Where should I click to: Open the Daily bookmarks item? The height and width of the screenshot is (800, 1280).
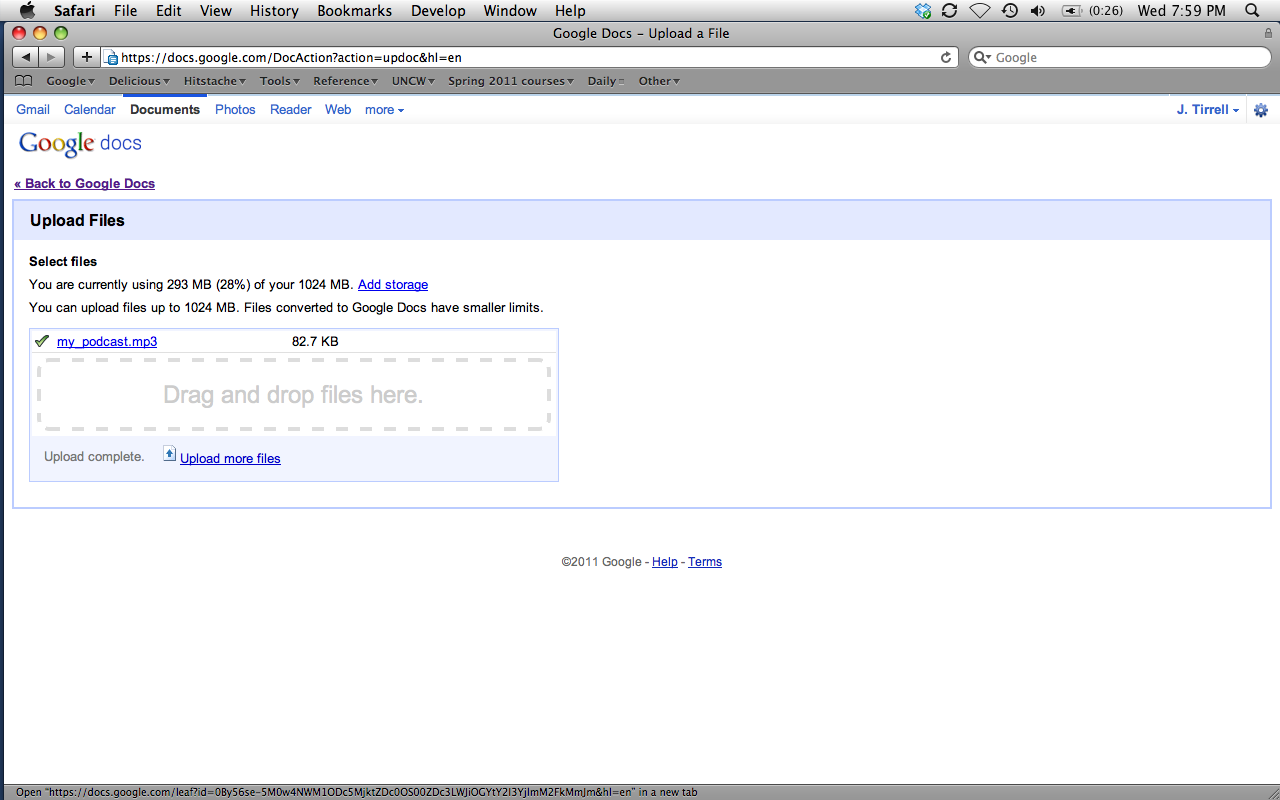[x=606, y=81]
